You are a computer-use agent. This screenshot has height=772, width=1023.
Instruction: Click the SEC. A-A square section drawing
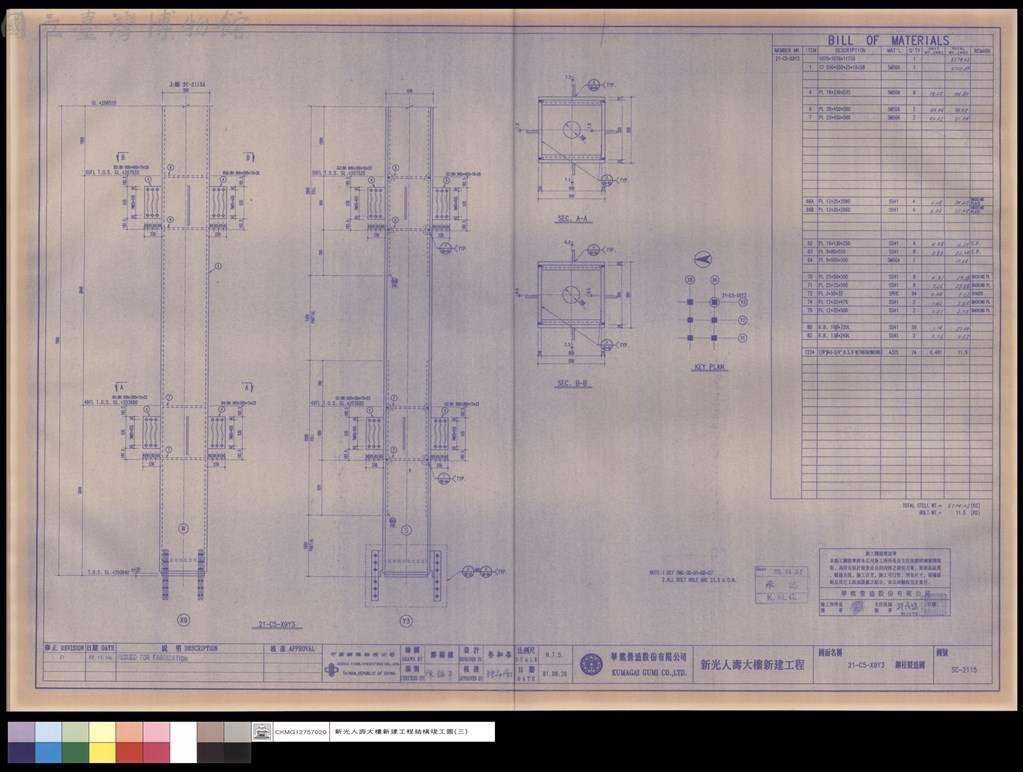pos(572,129)
